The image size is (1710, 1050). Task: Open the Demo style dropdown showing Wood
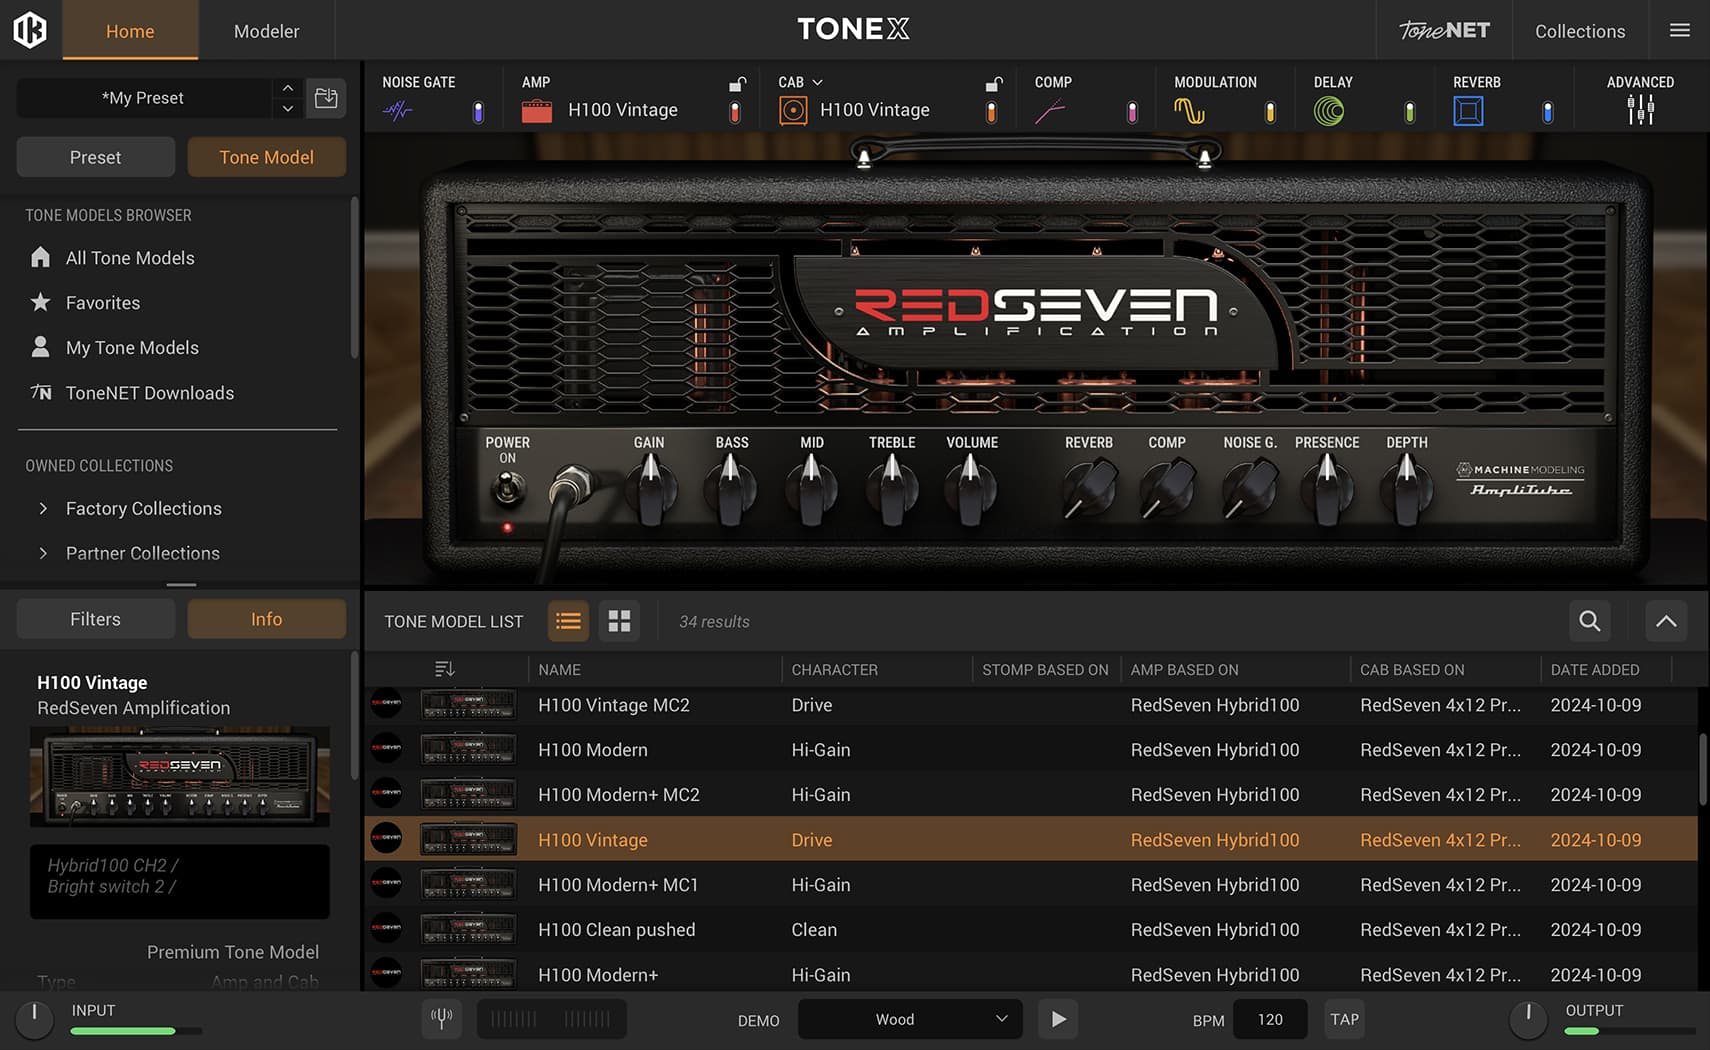908,1019
